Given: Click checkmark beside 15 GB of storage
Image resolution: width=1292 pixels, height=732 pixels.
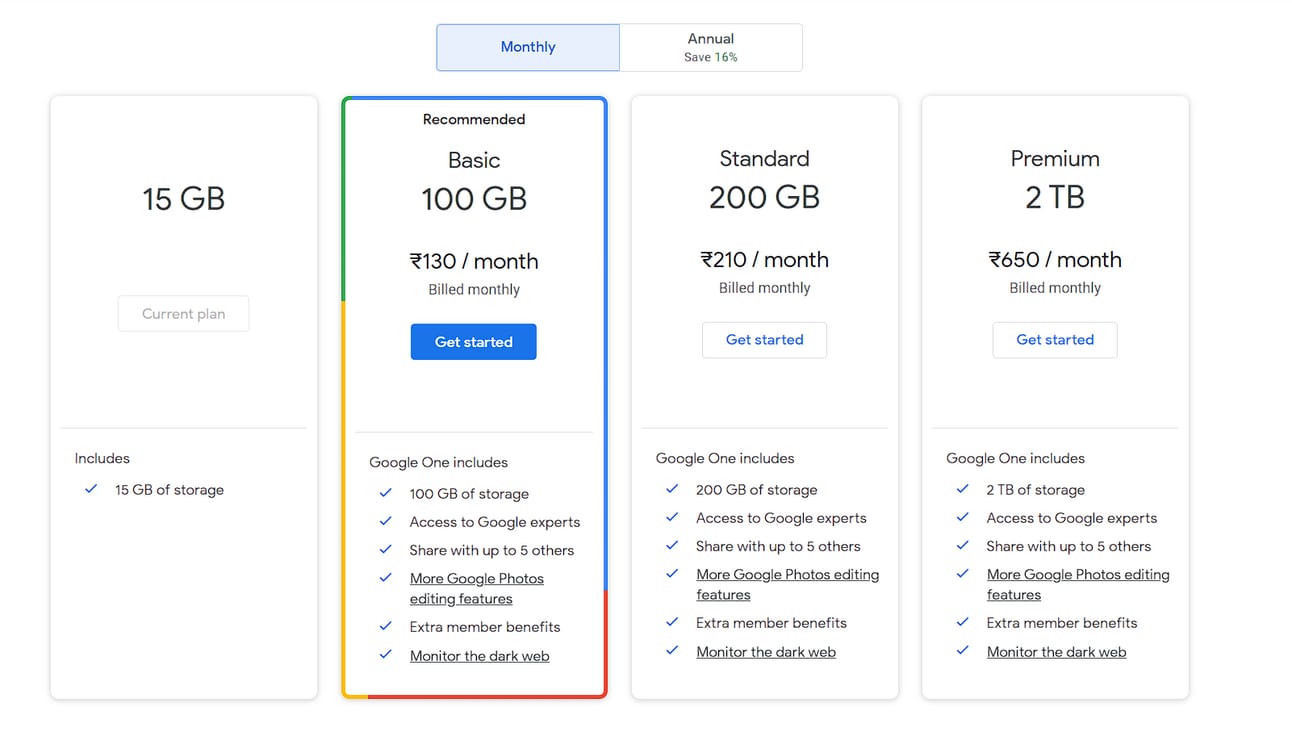Looking at the screenshot, I should tap(91, 489).
